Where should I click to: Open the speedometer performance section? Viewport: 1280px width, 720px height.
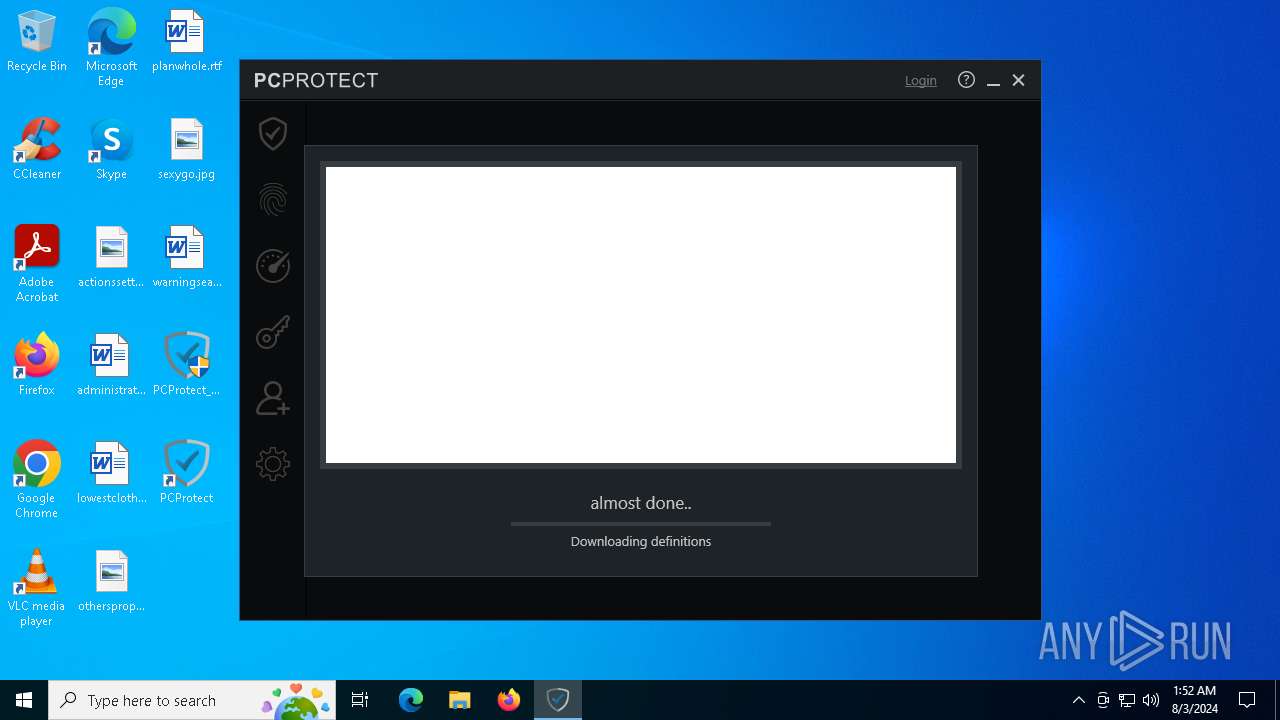click(x=273, y=266)
